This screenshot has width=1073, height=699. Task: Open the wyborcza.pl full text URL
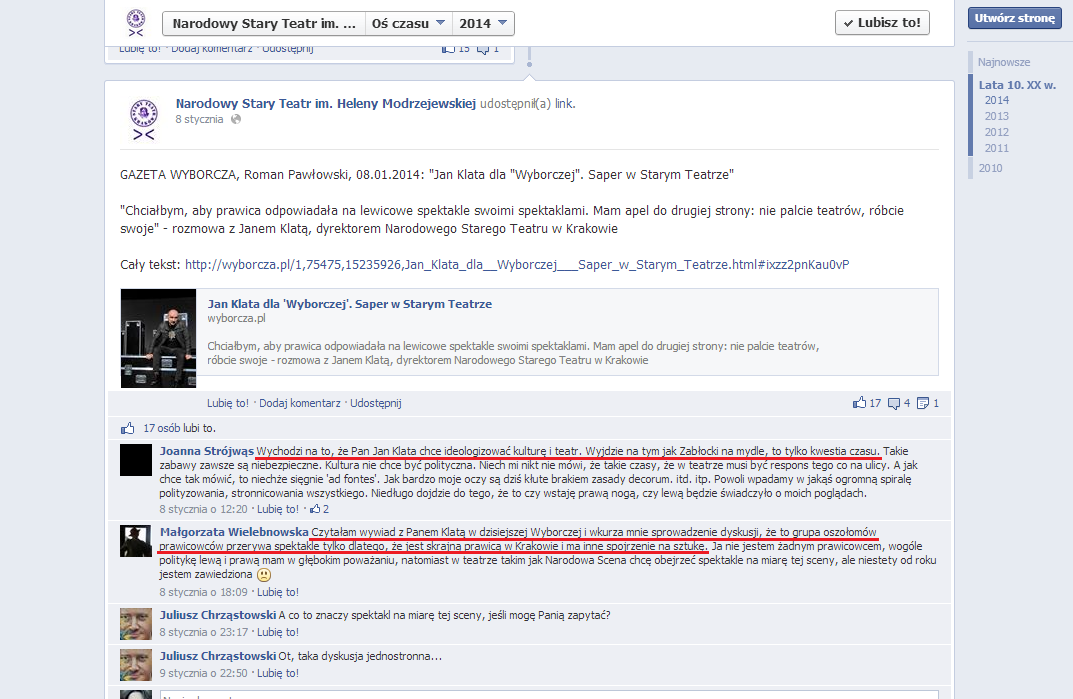tap(517, 264)
